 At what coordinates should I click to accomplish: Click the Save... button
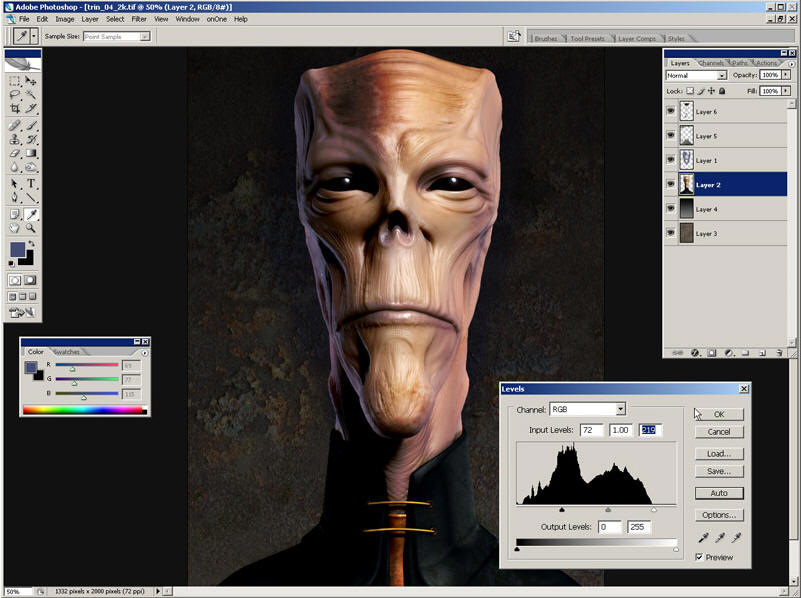tap(719, 471)
